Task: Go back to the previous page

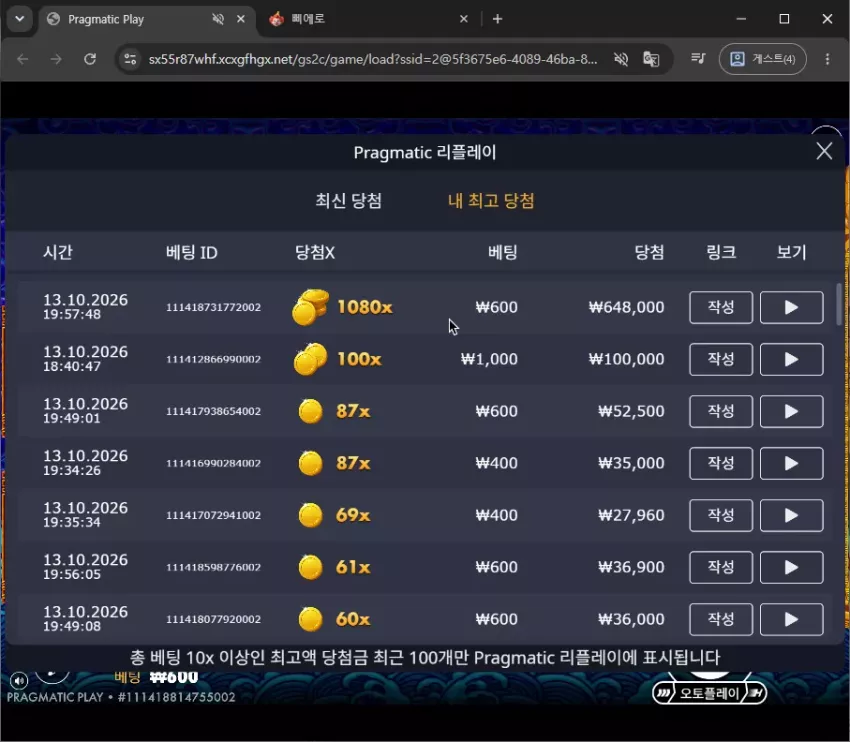Action: coord(23,59)
